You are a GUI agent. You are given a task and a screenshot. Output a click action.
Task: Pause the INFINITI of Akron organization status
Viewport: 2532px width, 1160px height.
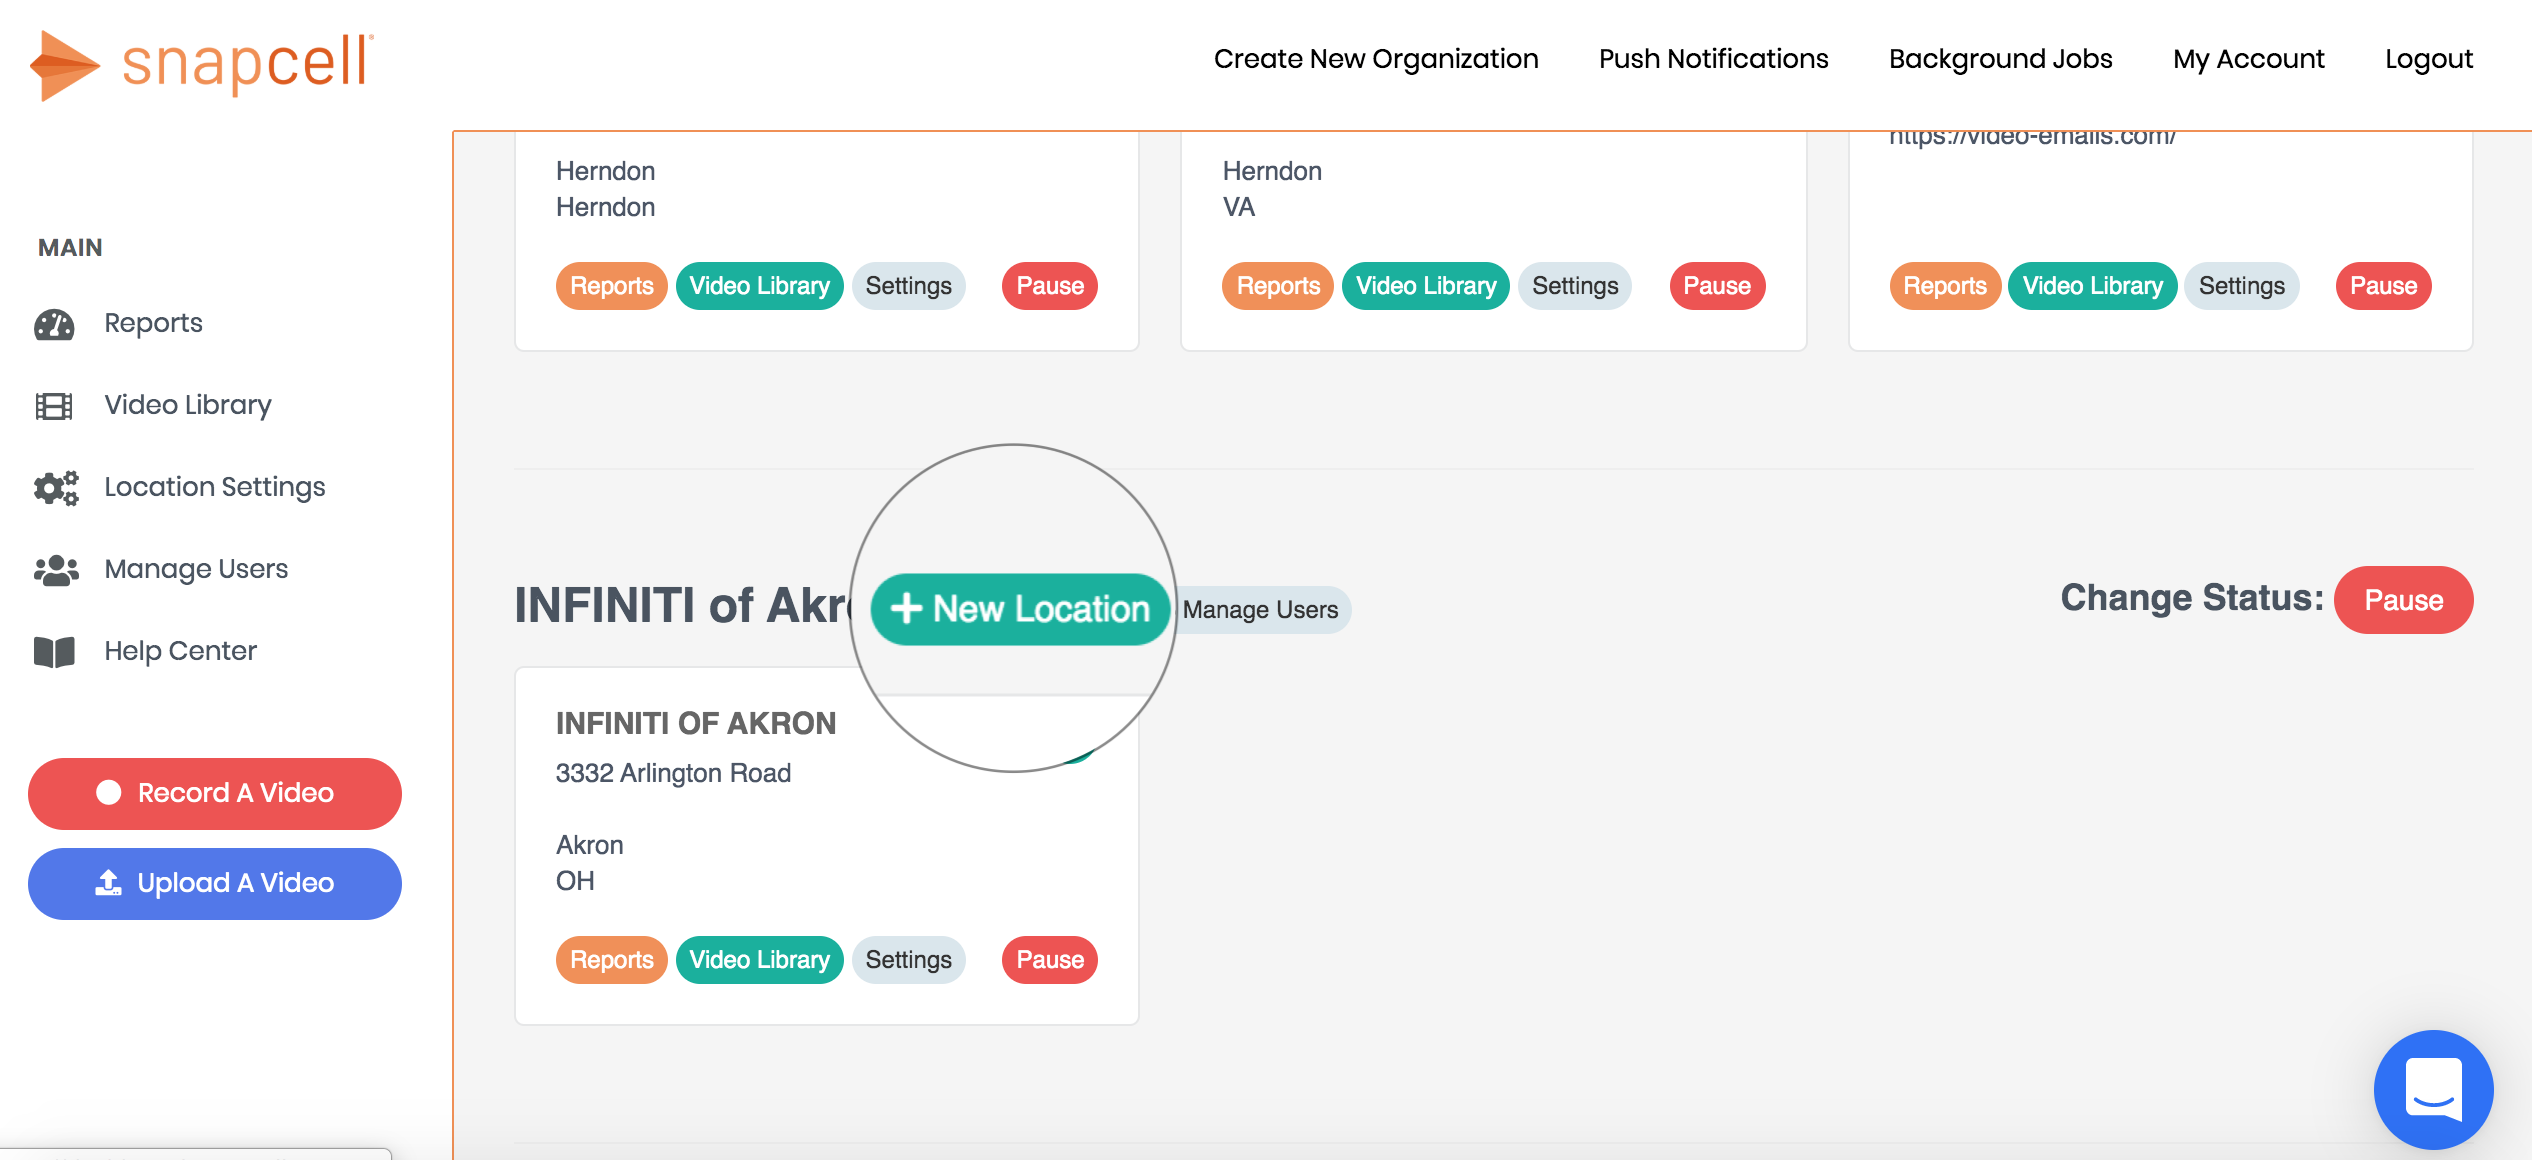[2402, 600]
